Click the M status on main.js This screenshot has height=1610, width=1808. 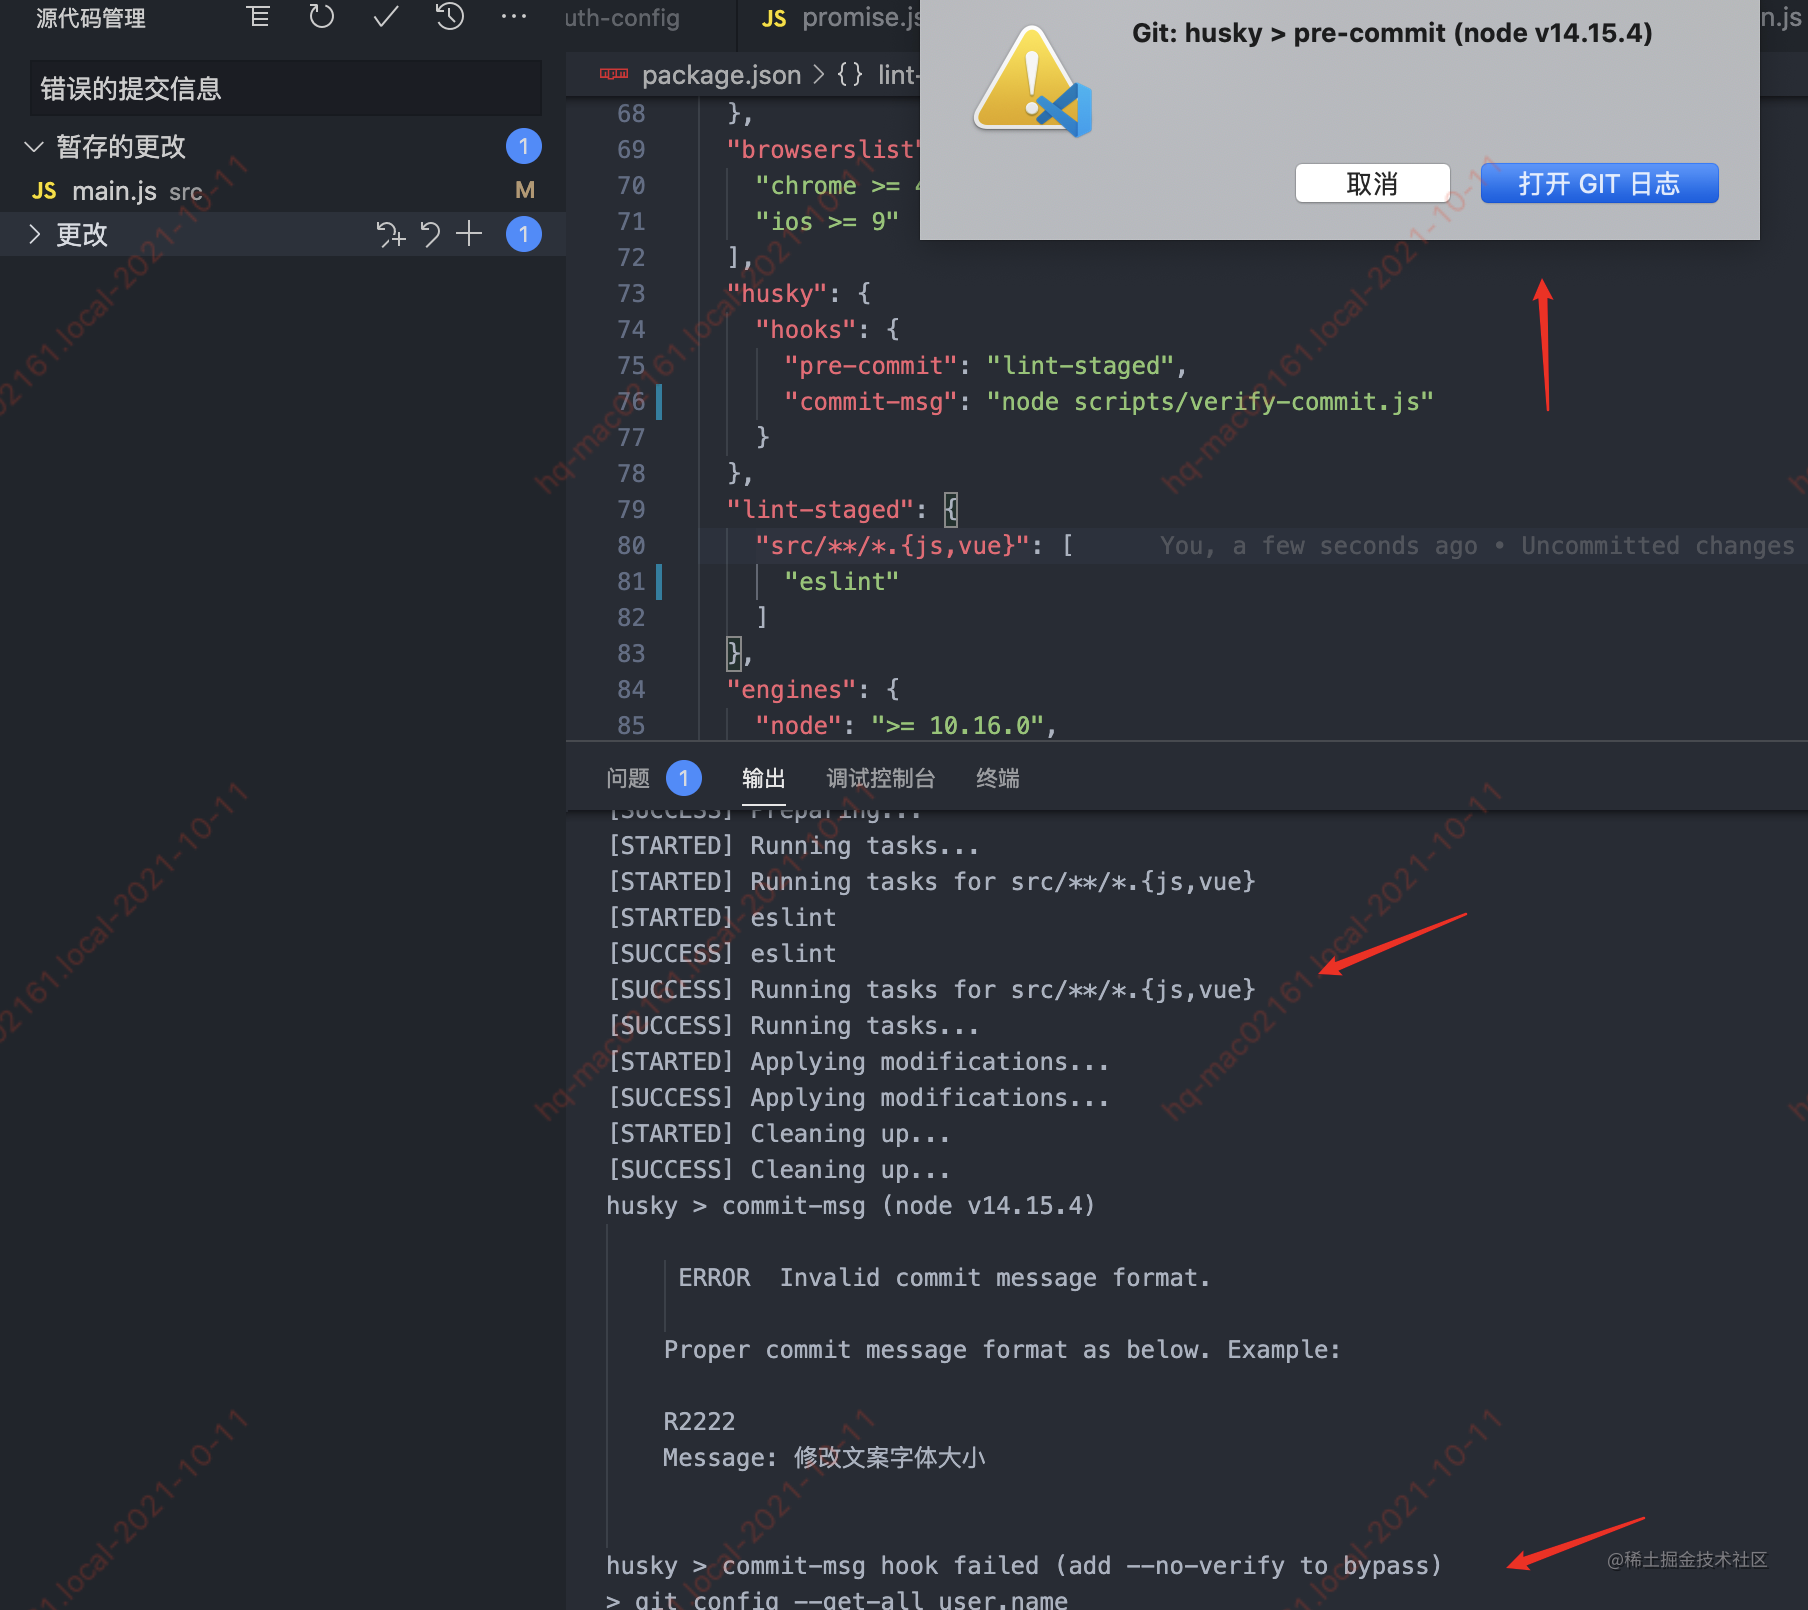pos(525,190)
